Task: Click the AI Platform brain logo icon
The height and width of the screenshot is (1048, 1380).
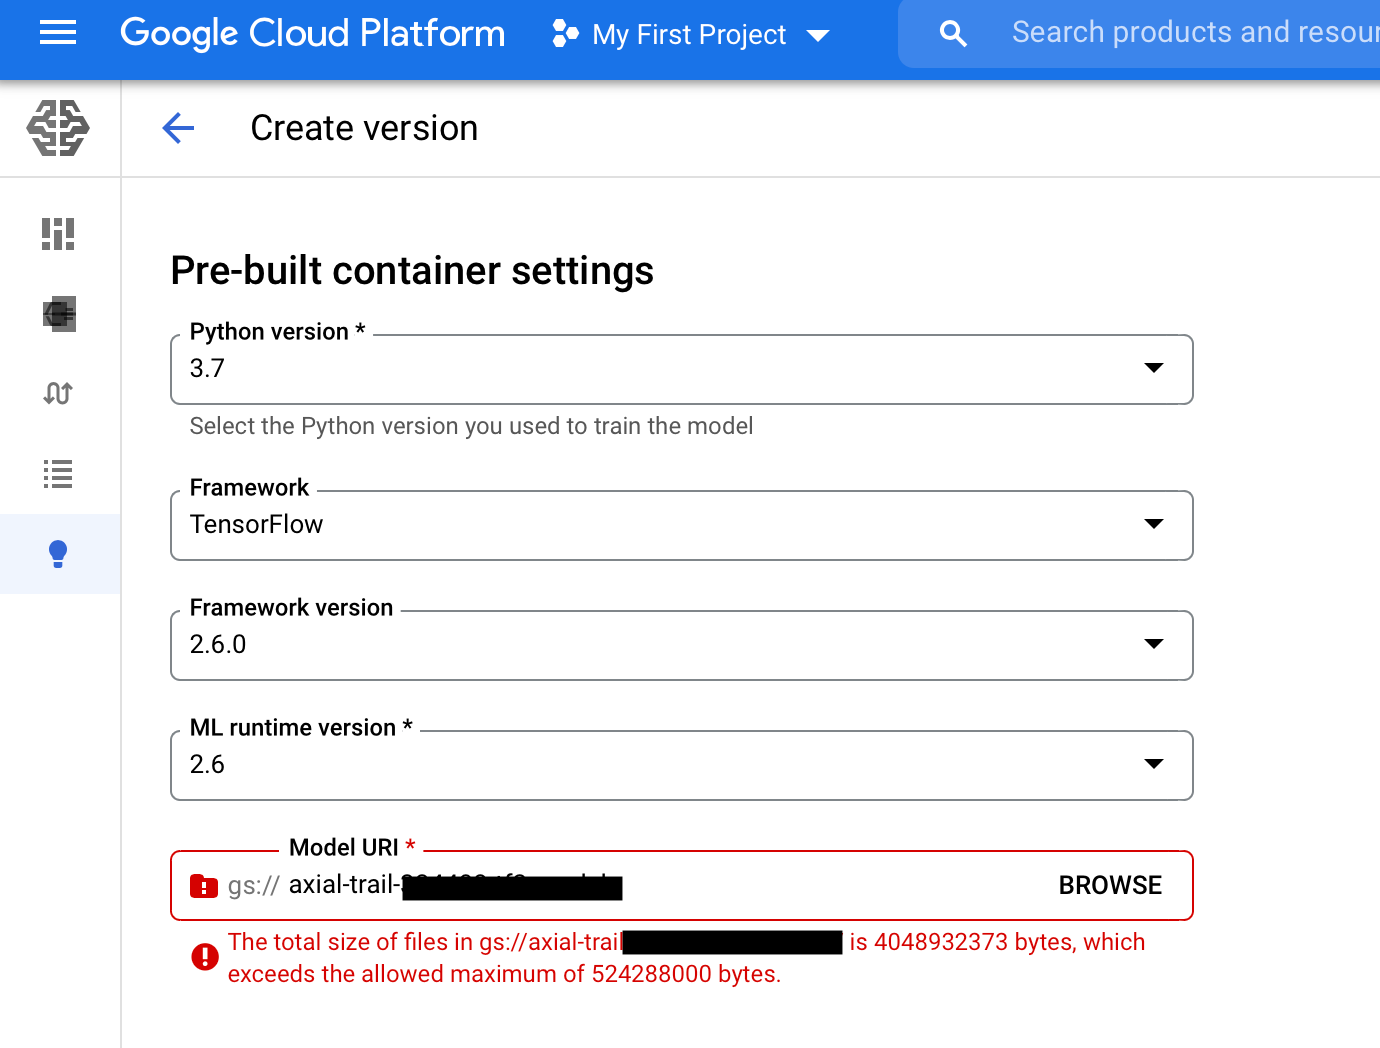Action: 58,128
